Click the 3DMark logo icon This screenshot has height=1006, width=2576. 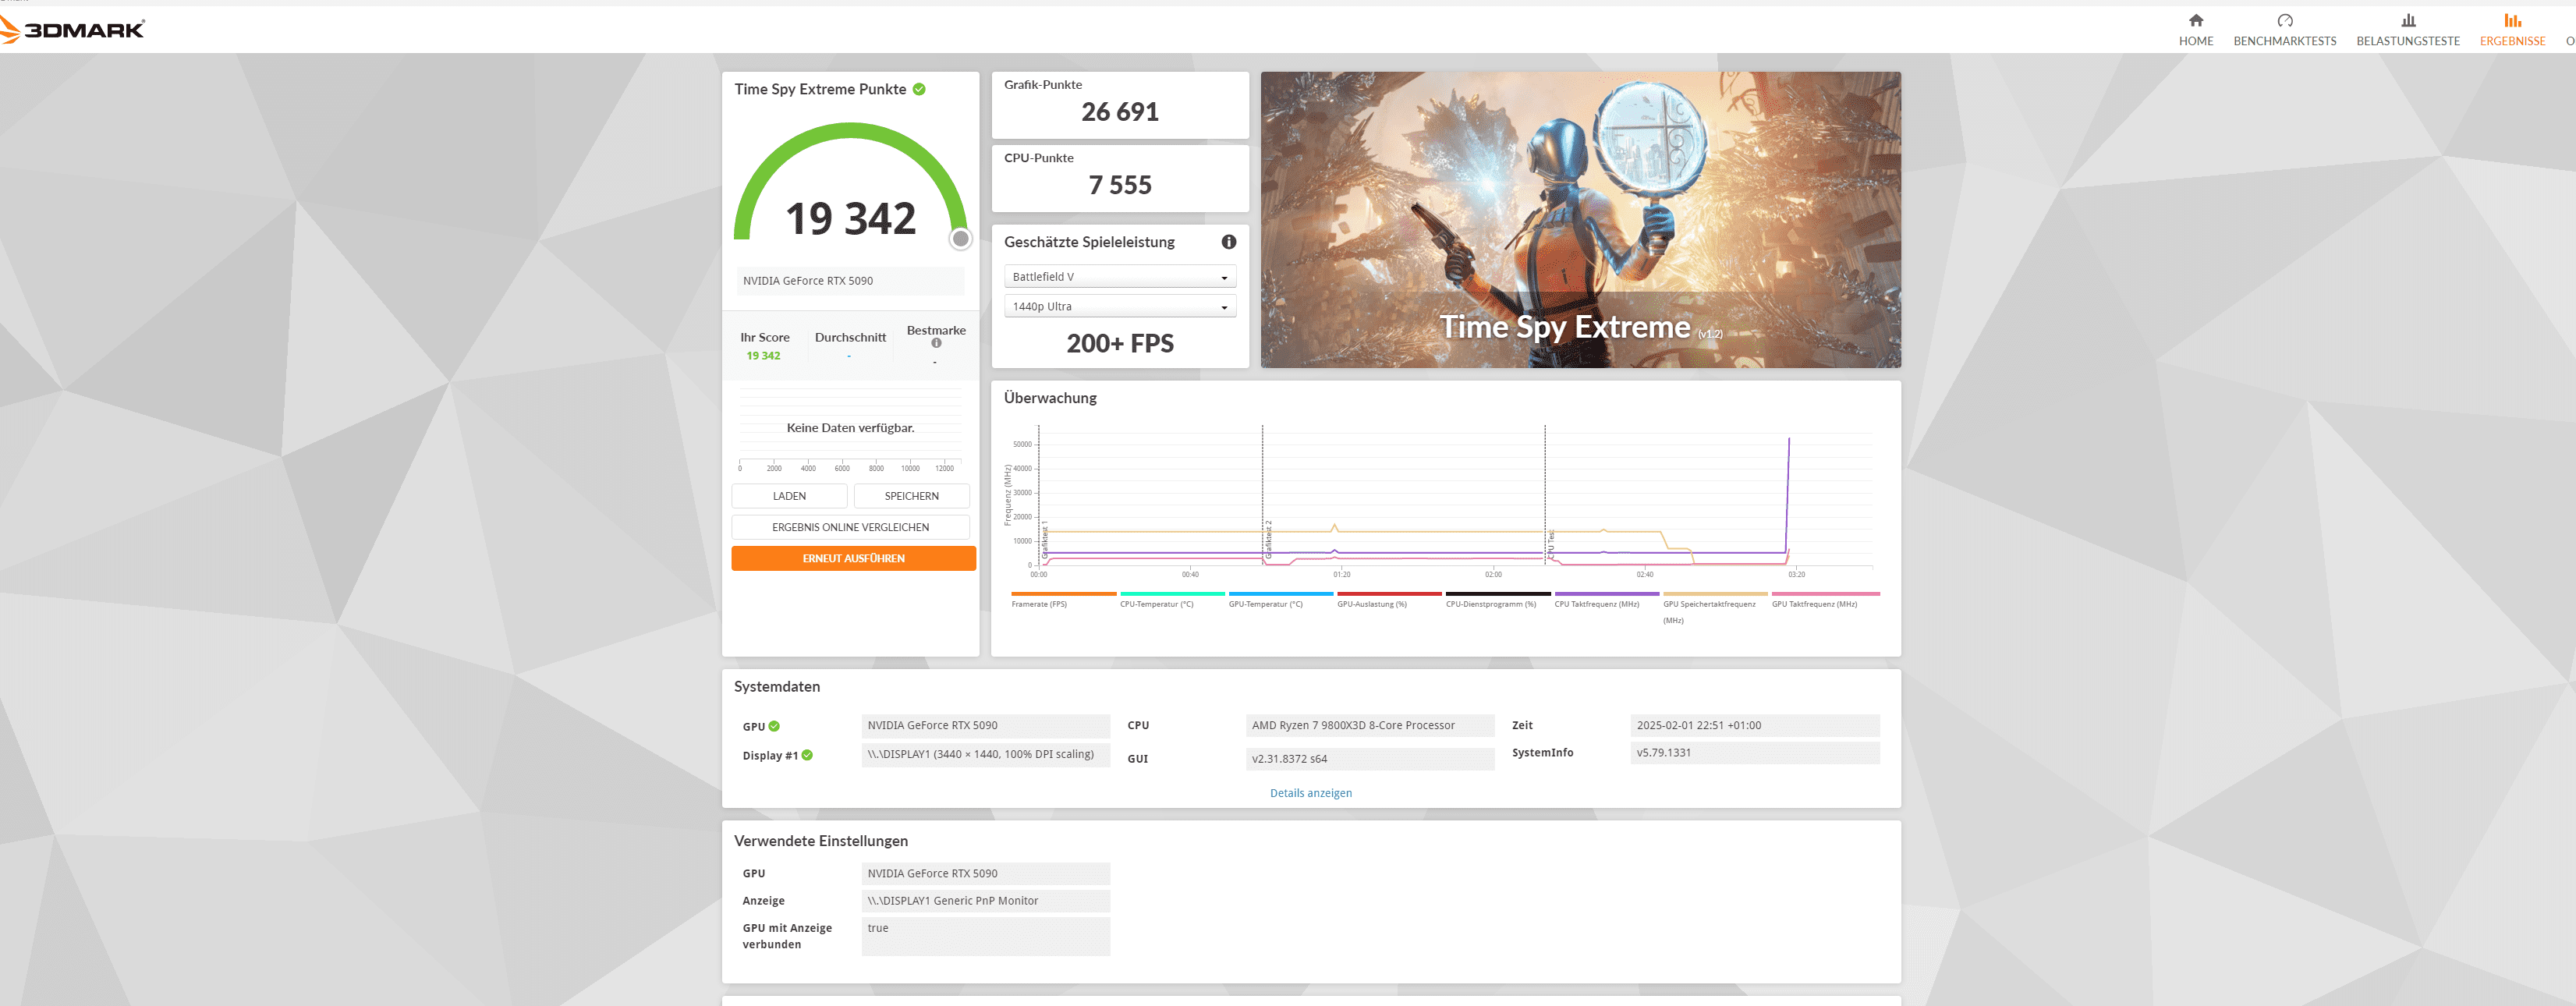(x=10, y=30)
